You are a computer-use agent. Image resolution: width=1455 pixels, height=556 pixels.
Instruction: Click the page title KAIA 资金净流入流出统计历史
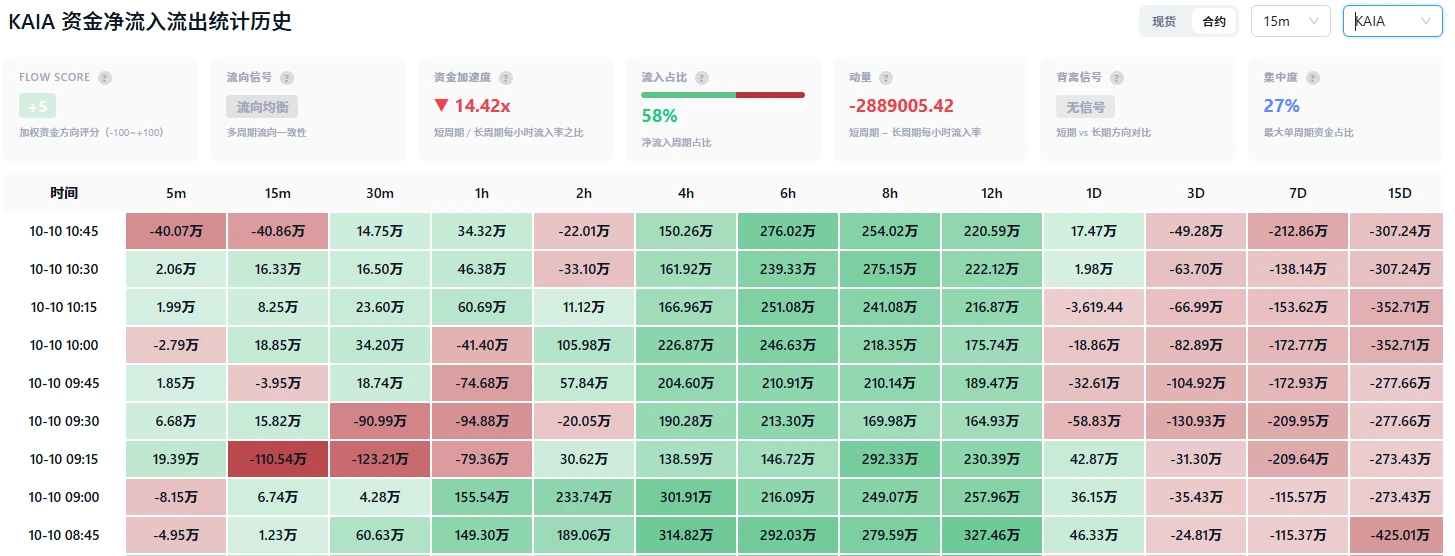pyautogui.click(x=150, y=21)
